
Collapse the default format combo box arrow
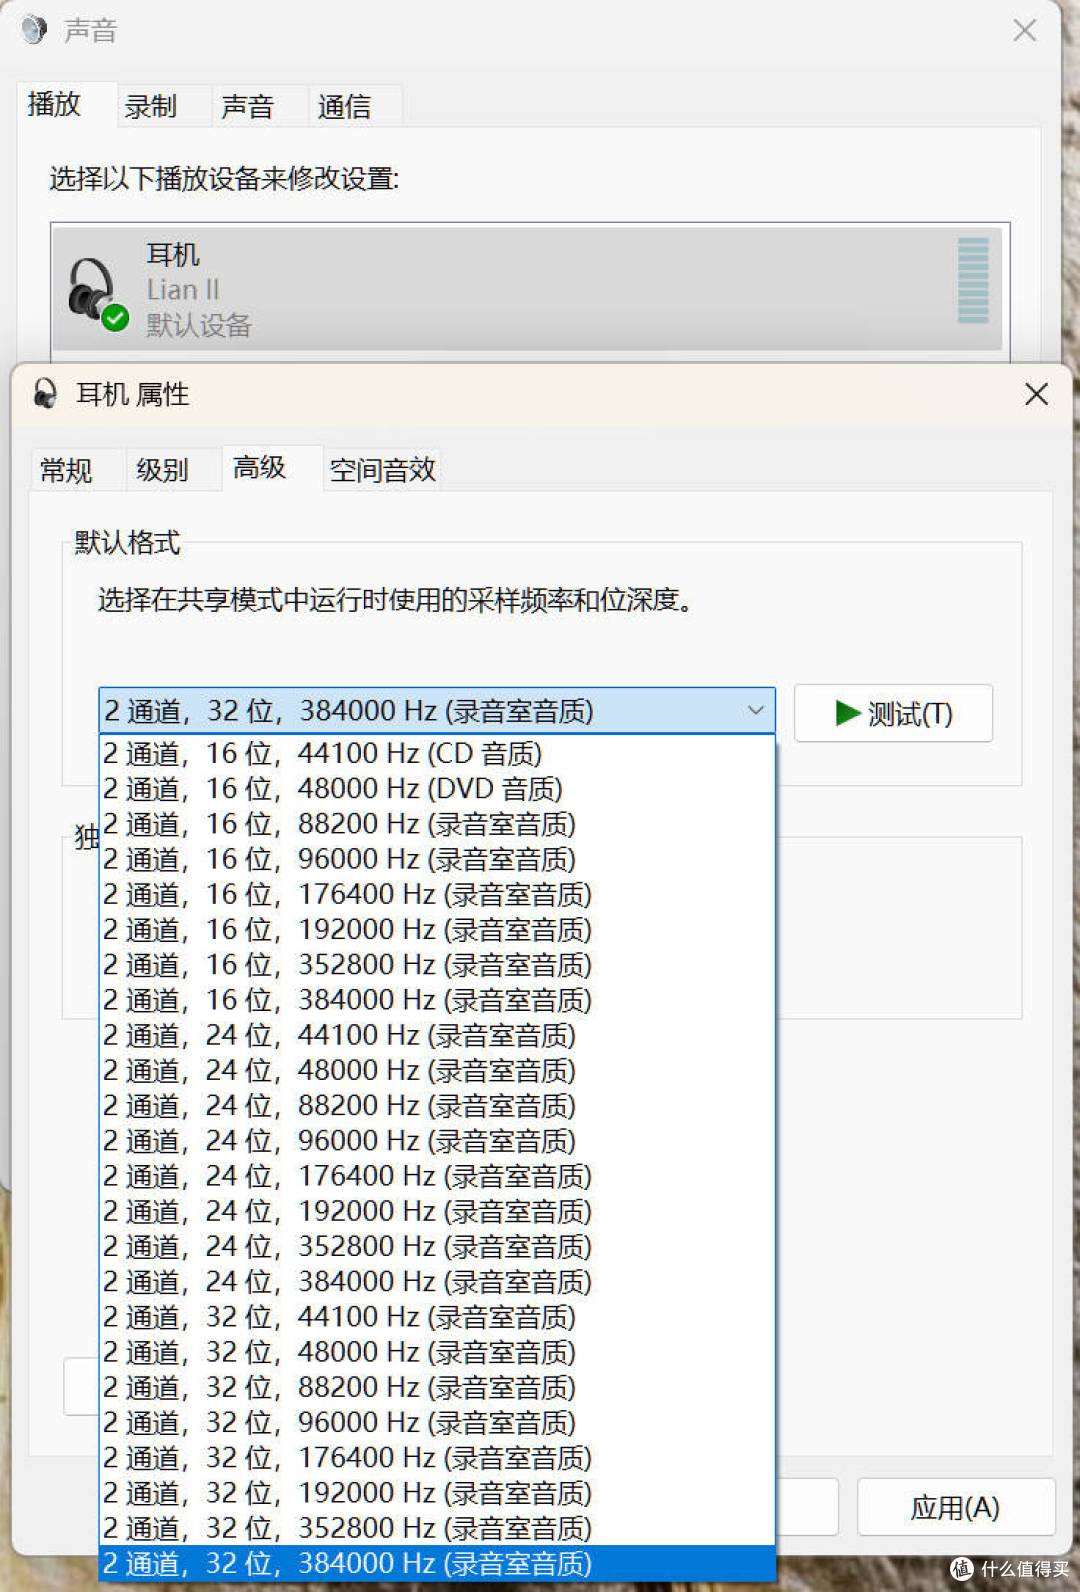755,711
